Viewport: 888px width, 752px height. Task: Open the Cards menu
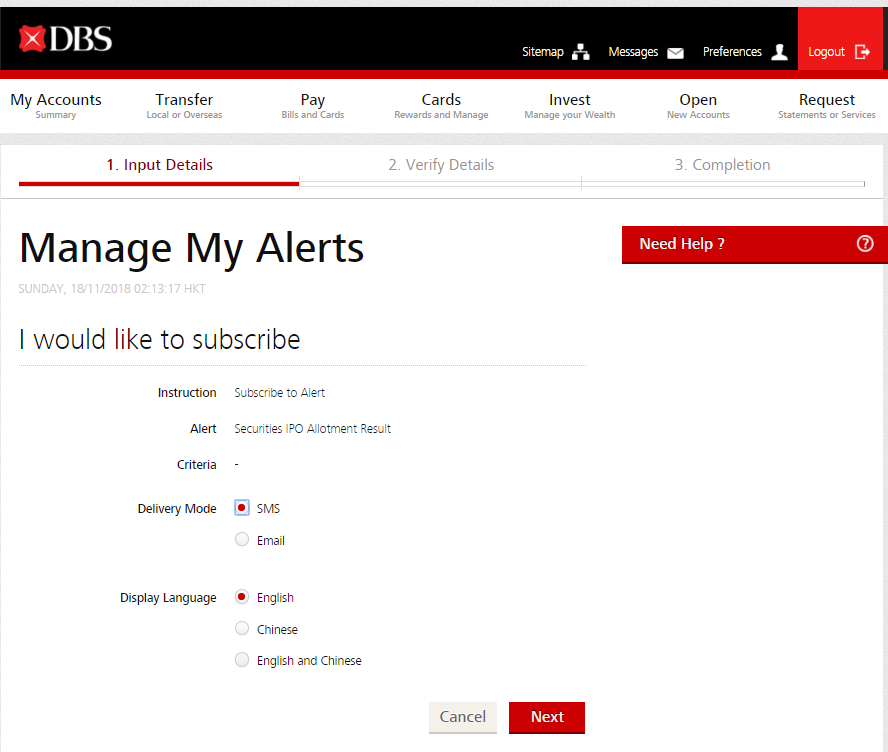[441, 105]
